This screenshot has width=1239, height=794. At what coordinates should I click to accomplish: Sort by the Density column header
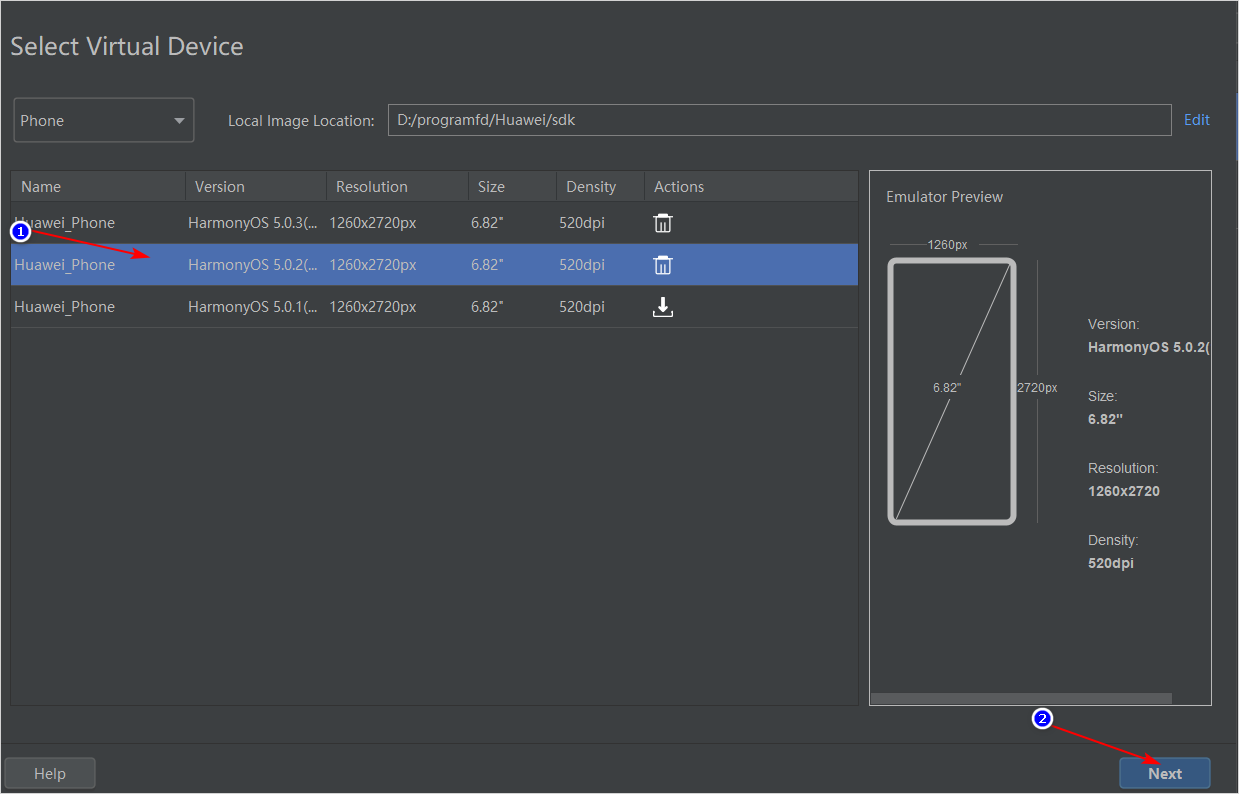click(600, 187)
